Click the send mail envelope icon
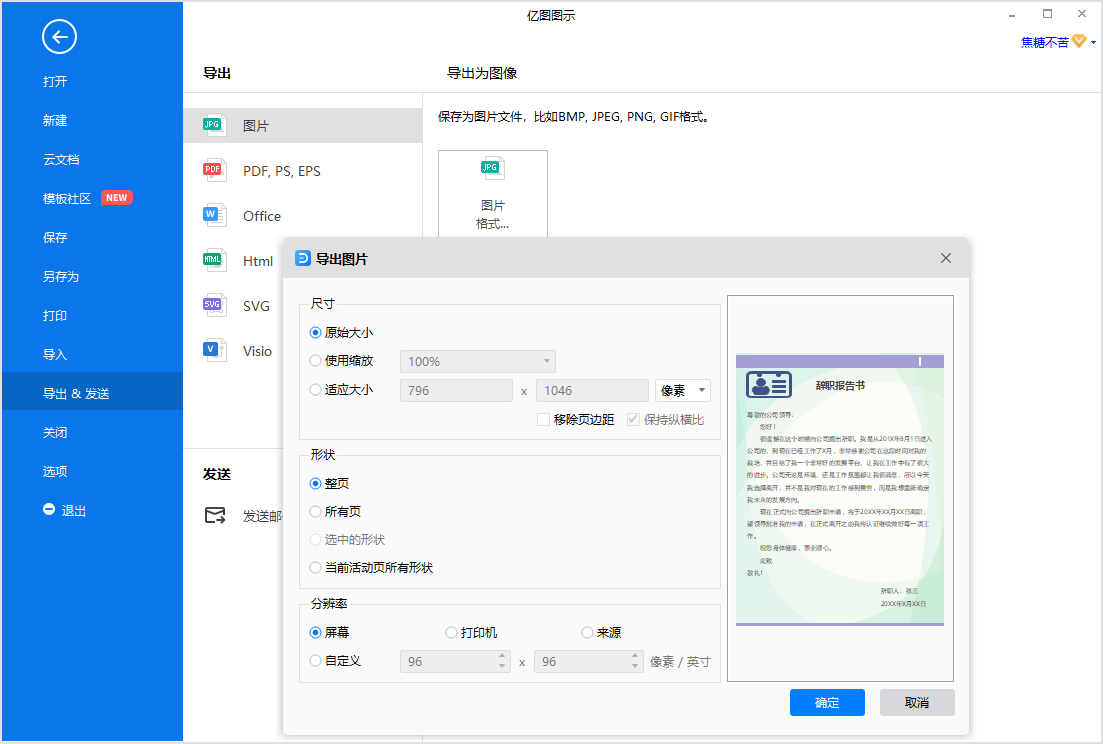Screen dimensions: 1103x744 215,515
